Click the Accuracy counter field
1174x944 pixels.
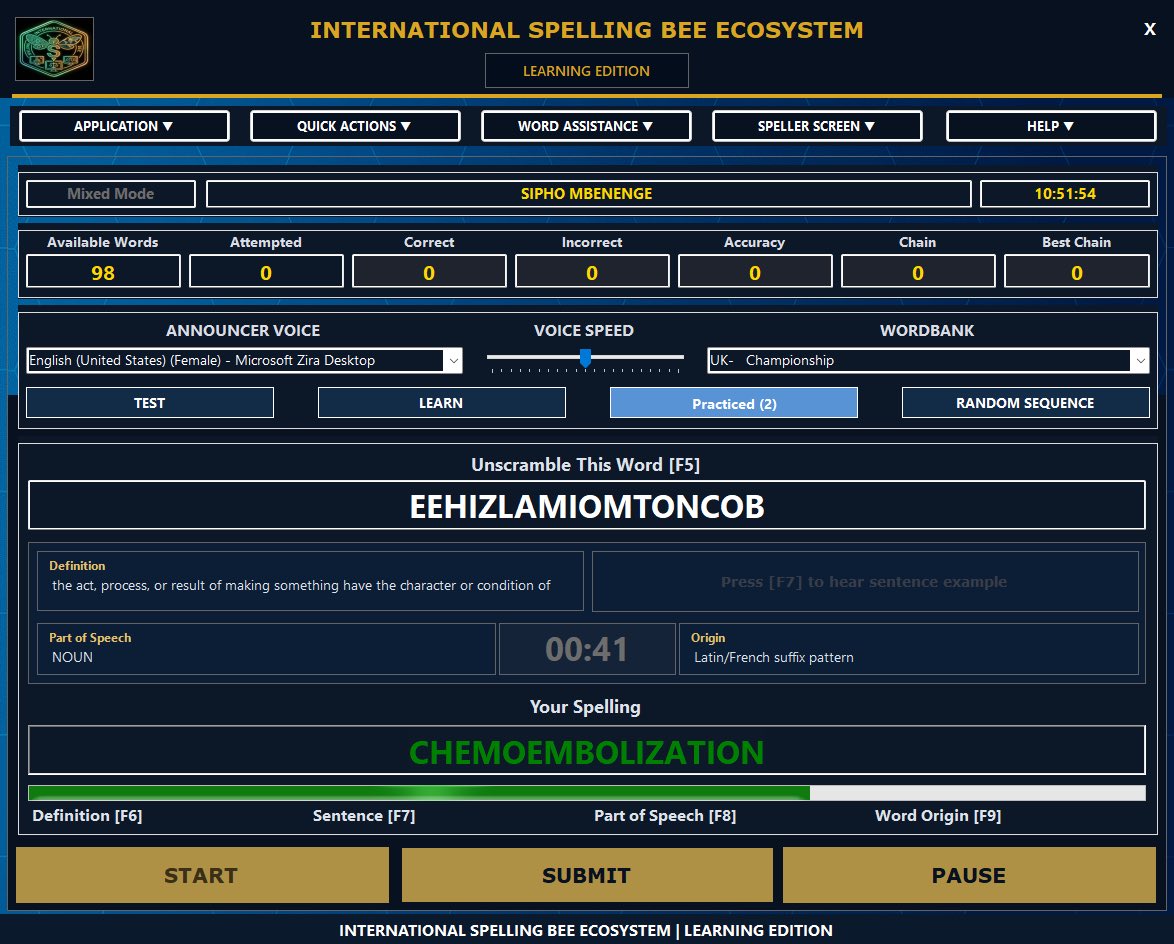point(755,272)
